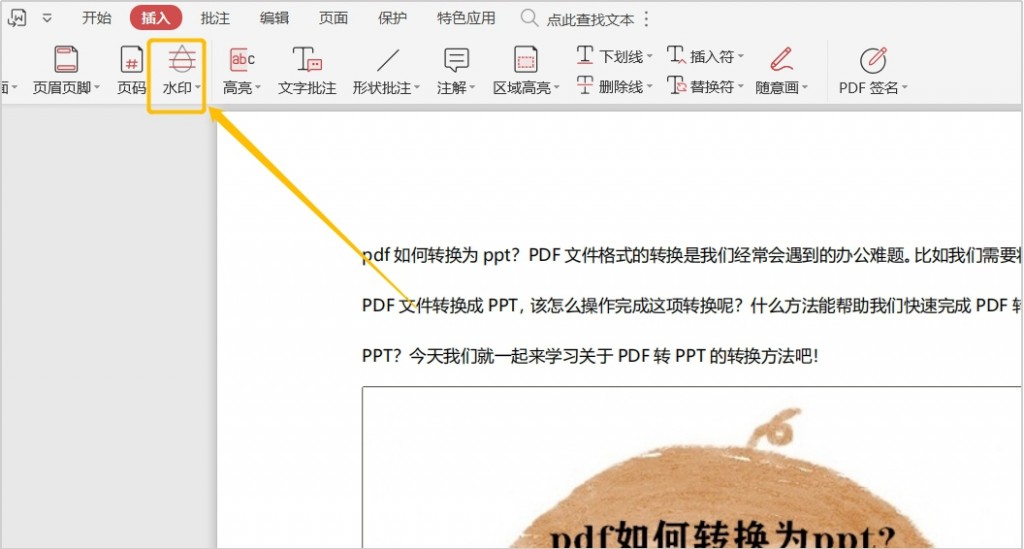Insert page numbers with 页码 icon
Viewport: 1024px width, 549px height.
pyautogui.click(x=131, y=59)
